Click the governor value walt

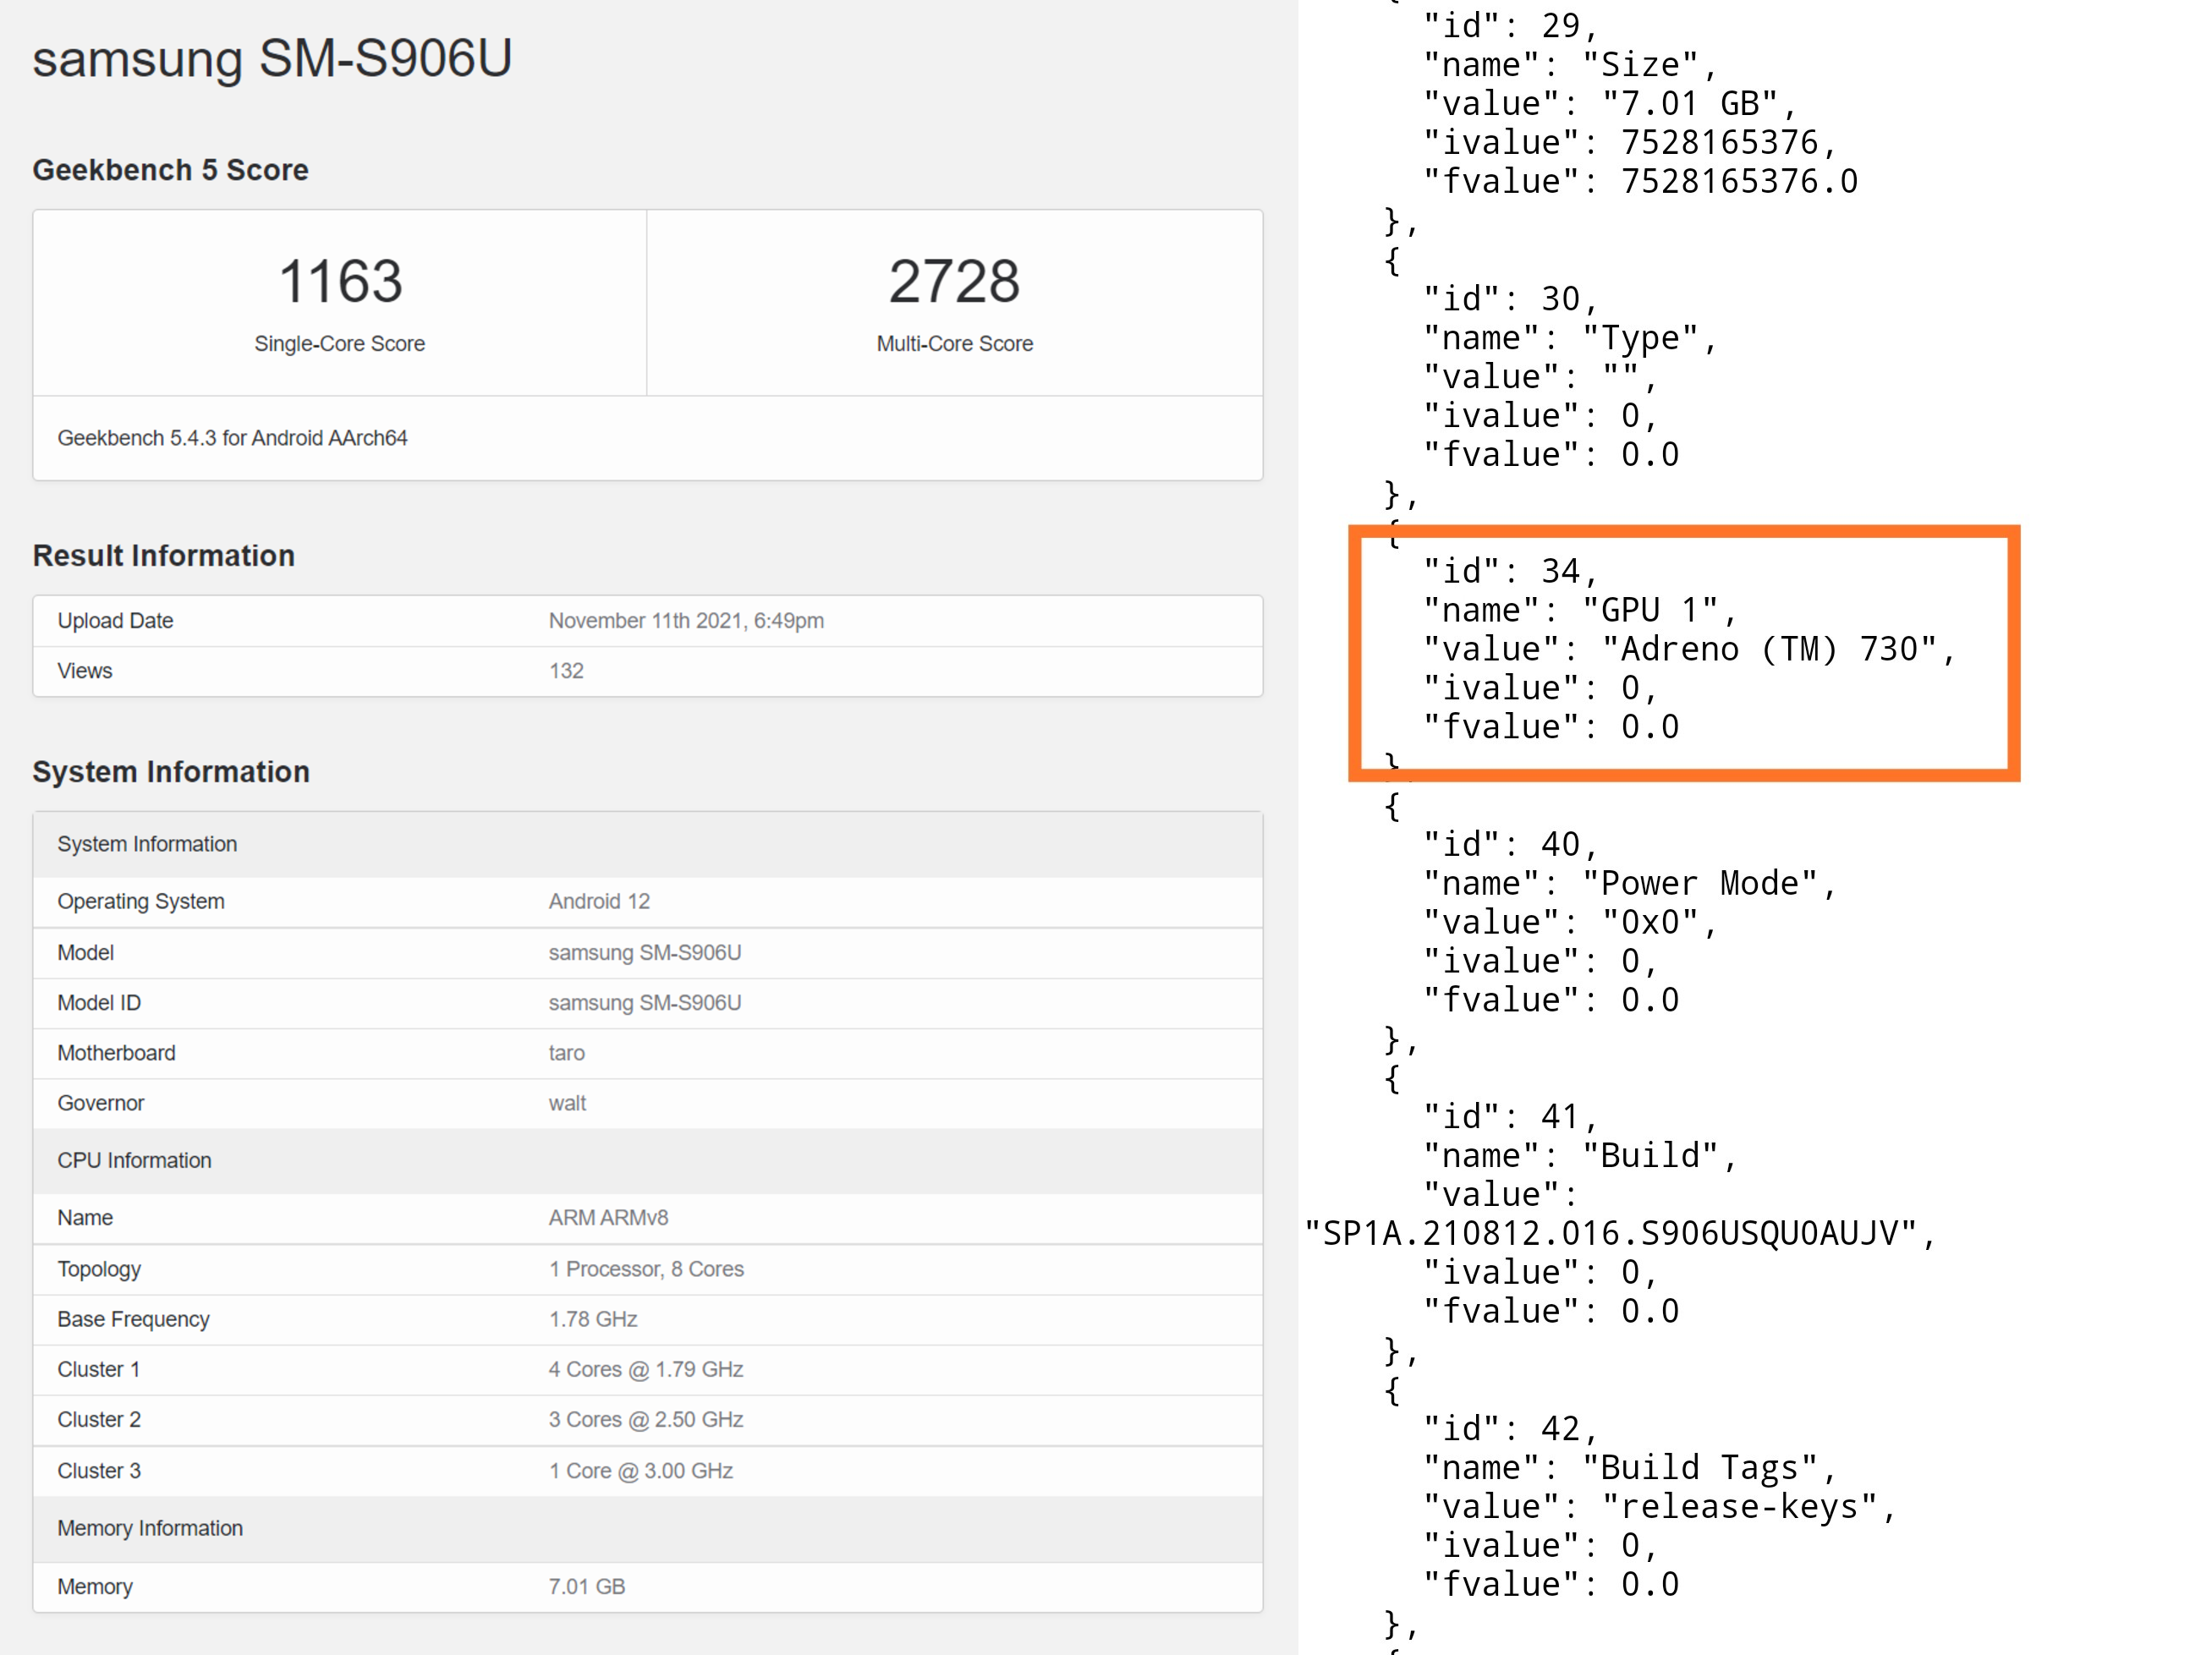pyautogui.click(x=567, y=1103)
